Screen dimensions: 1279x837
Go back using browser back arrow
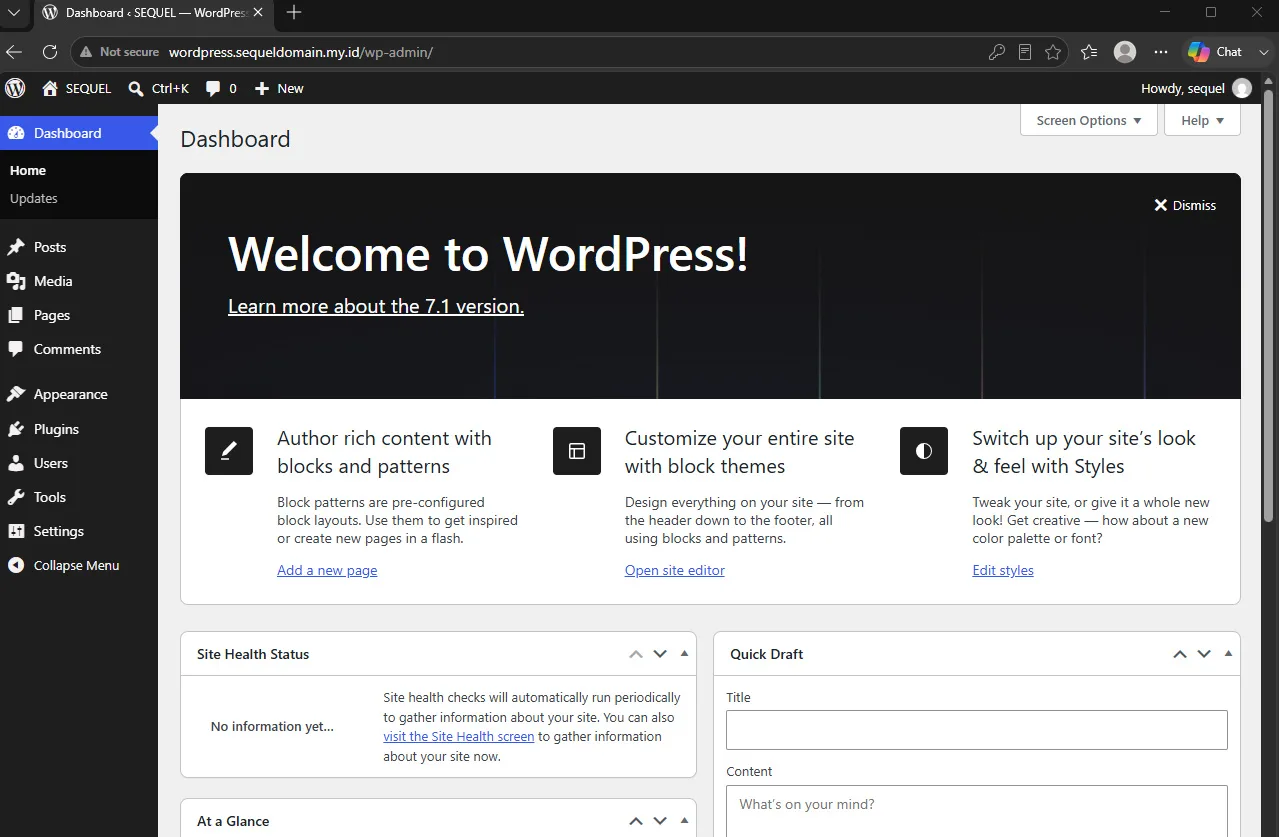click(14, 52)
